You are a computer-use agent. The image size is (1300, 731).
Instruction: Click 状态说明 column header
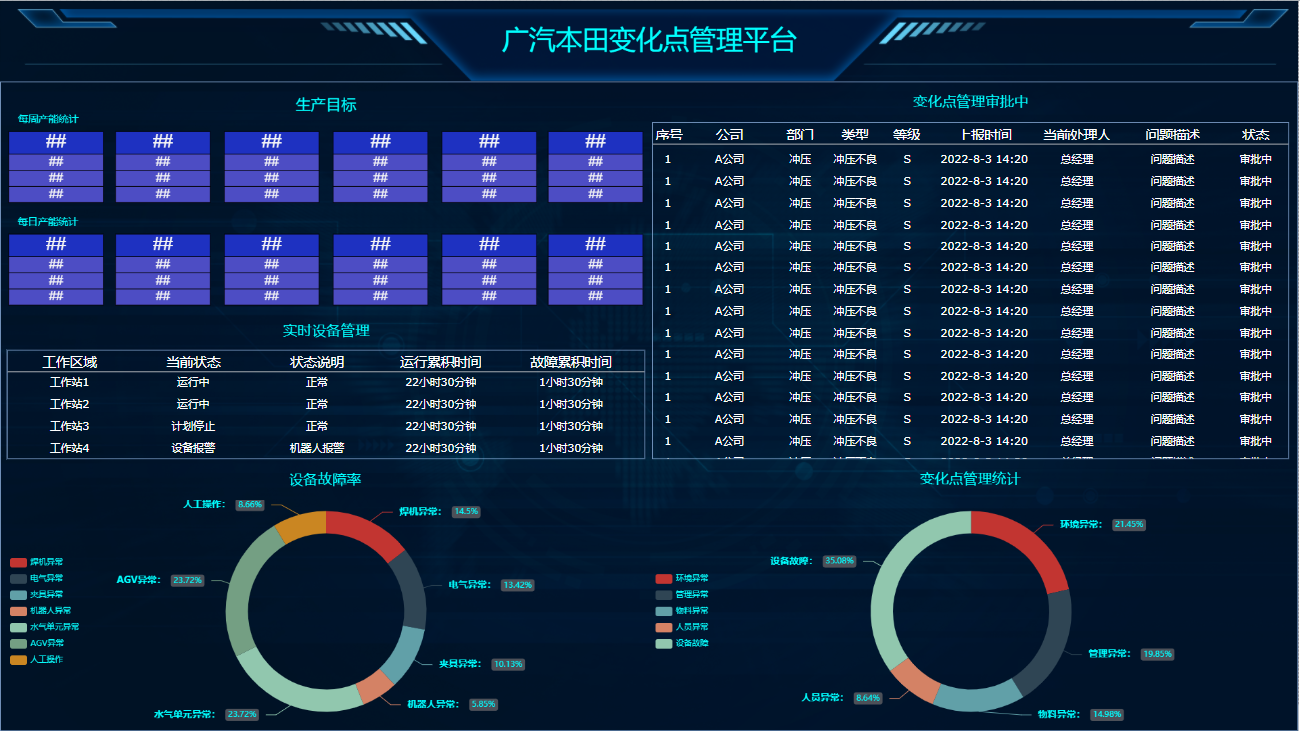click(317, 362)
